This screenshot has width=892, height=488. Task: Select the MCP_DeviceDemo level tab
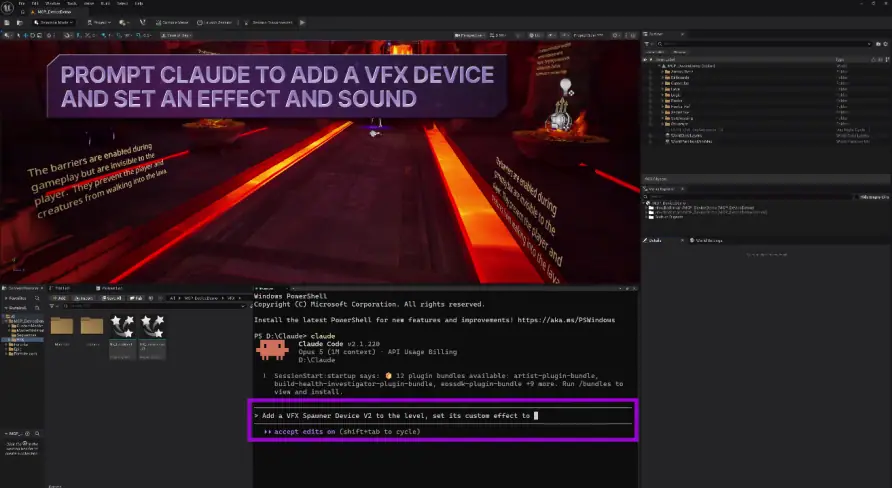(x=54, y=12)
